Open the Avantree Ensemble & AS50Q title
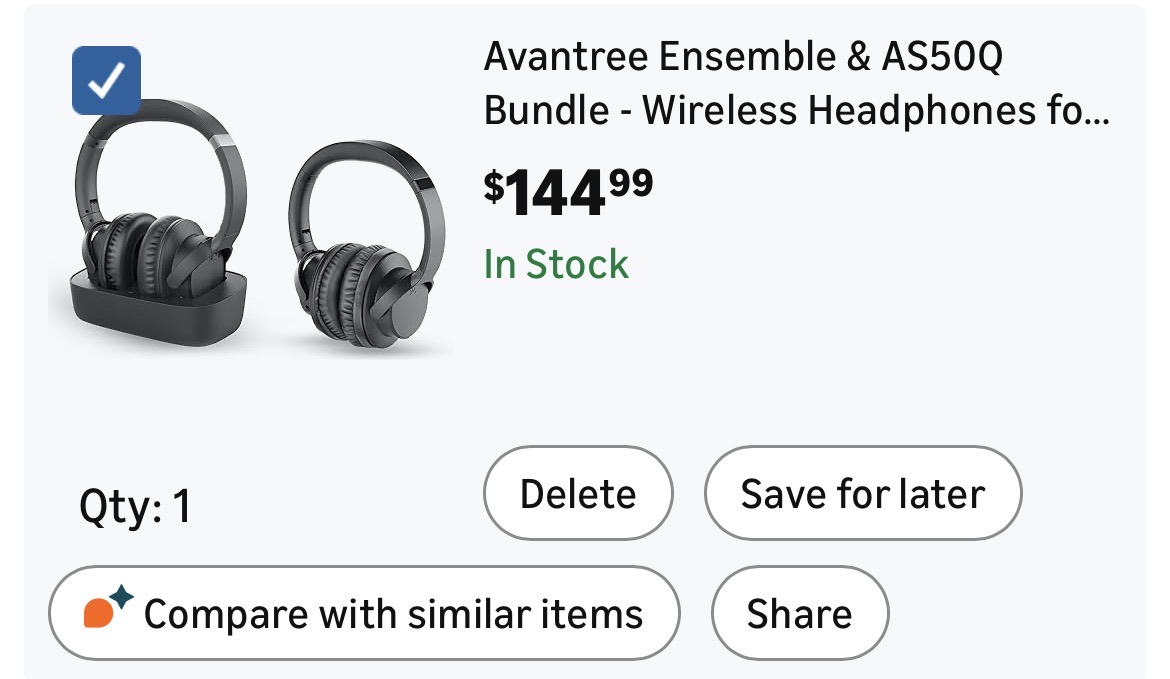 [742, 58]
